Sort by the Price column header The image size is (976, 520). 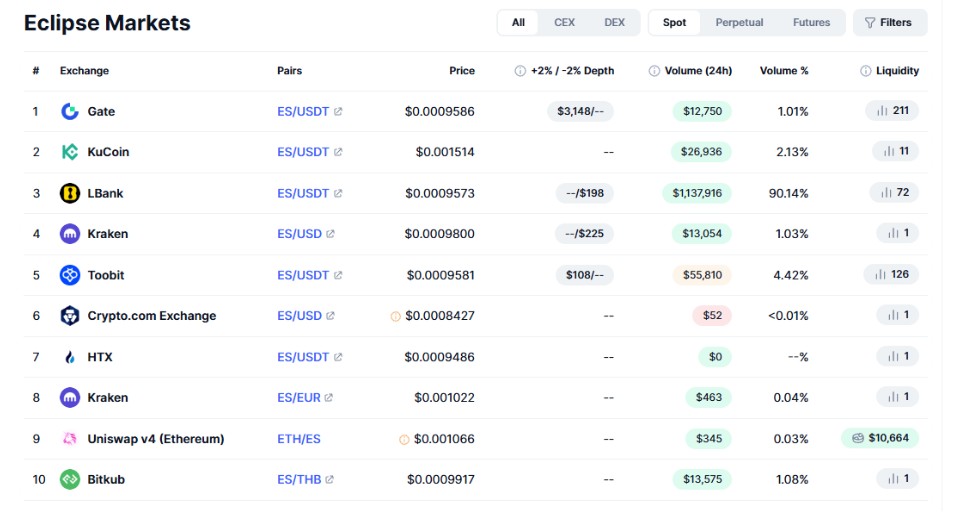[462, 71]
